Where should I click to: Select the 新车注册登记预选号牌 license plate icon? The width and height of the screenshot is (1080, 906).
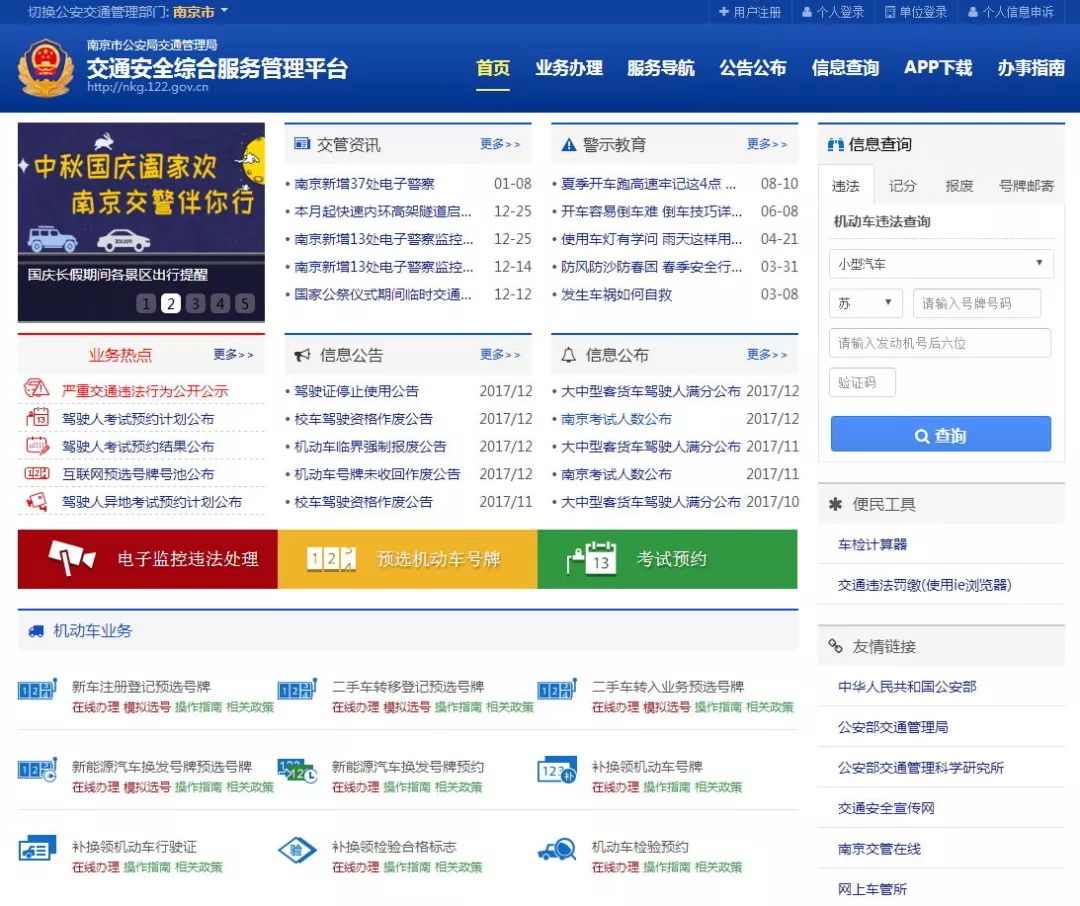click(37, 688)
